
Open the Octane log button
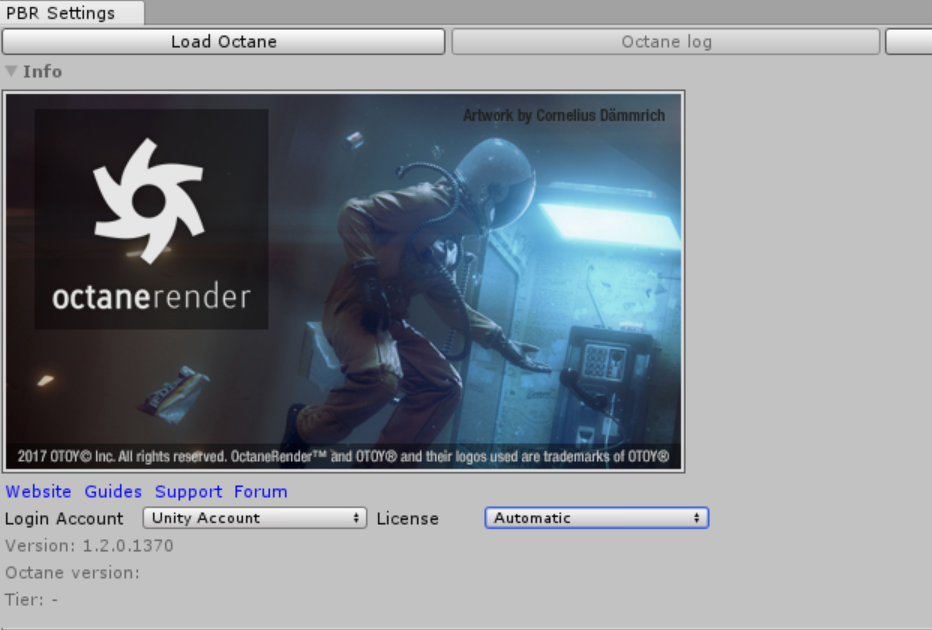(666, 42)
